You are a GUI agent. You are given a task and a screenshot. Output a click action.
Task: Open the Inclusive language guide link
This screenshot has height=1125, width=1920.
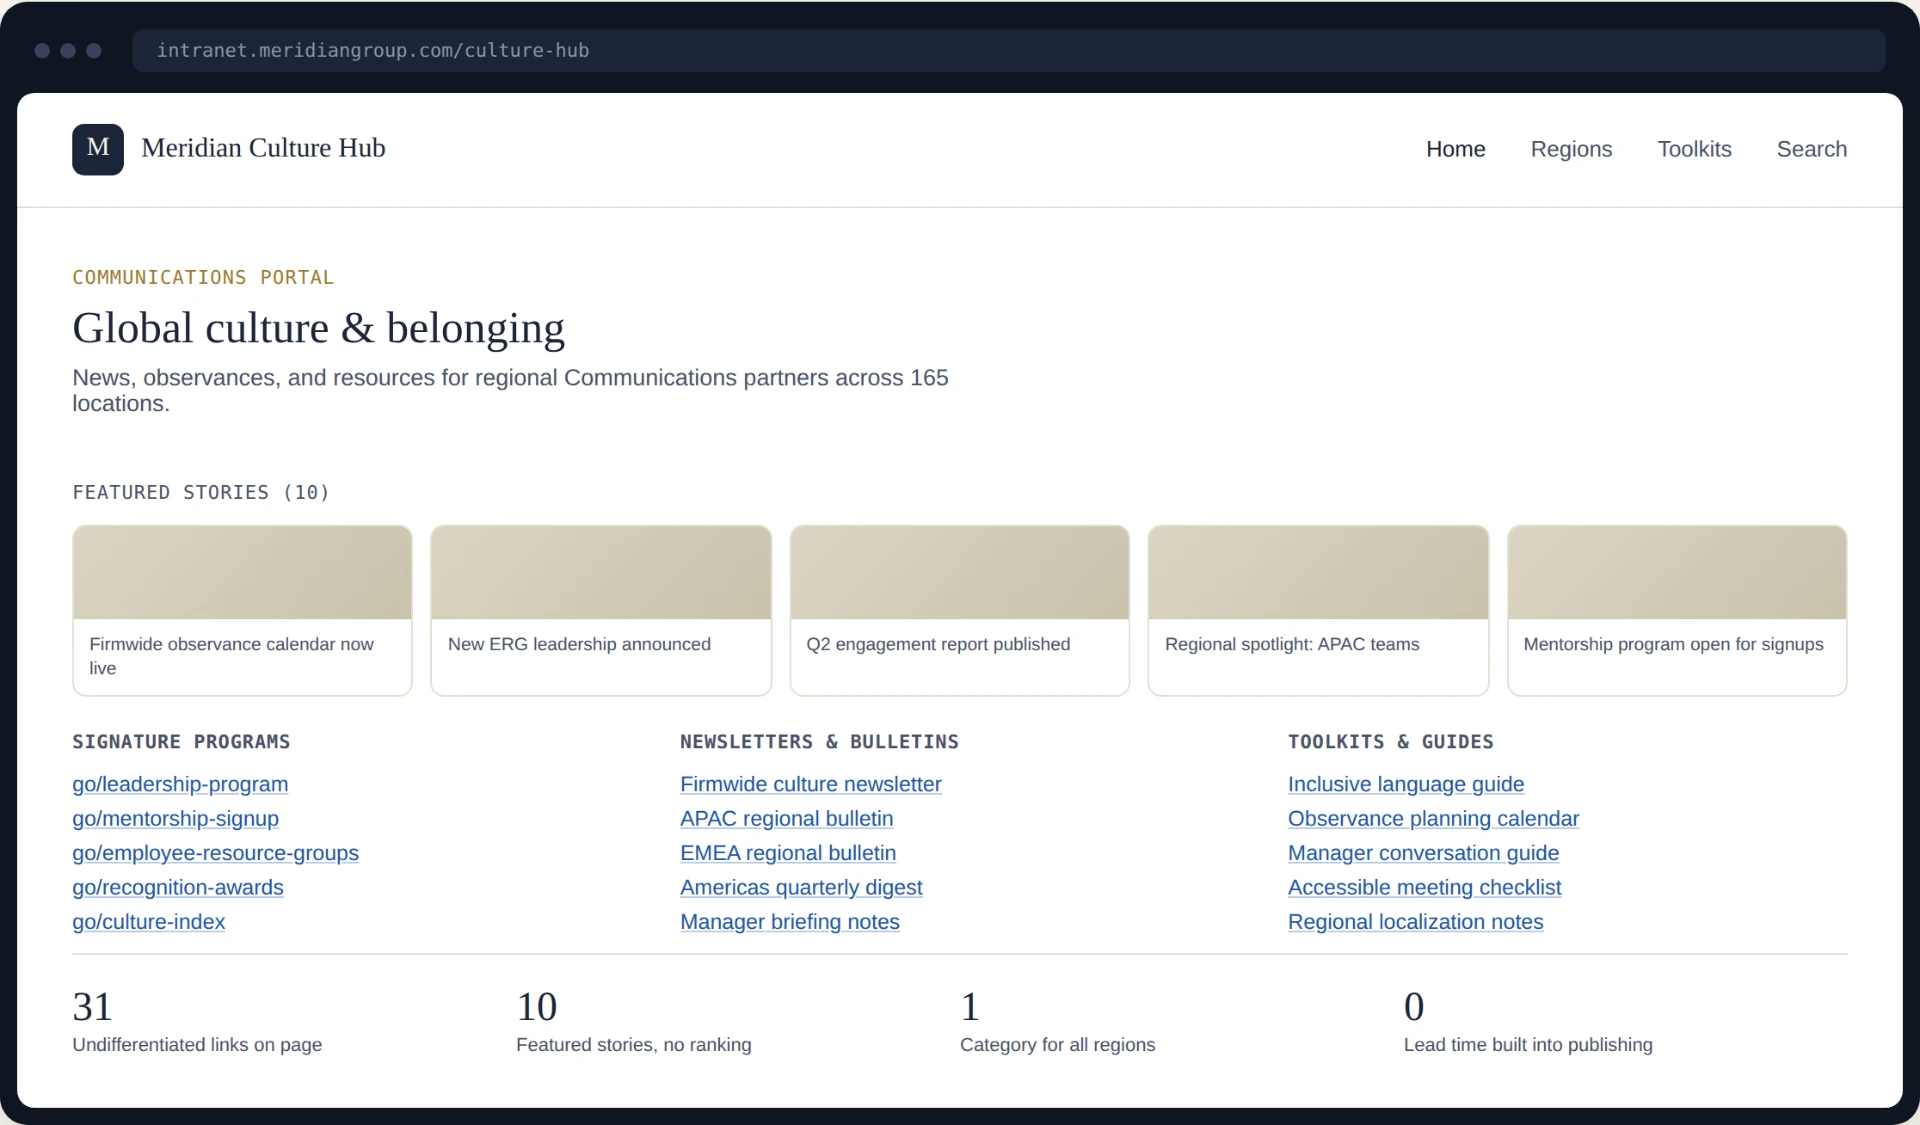pyautogui.click(x=1406, y=784)
